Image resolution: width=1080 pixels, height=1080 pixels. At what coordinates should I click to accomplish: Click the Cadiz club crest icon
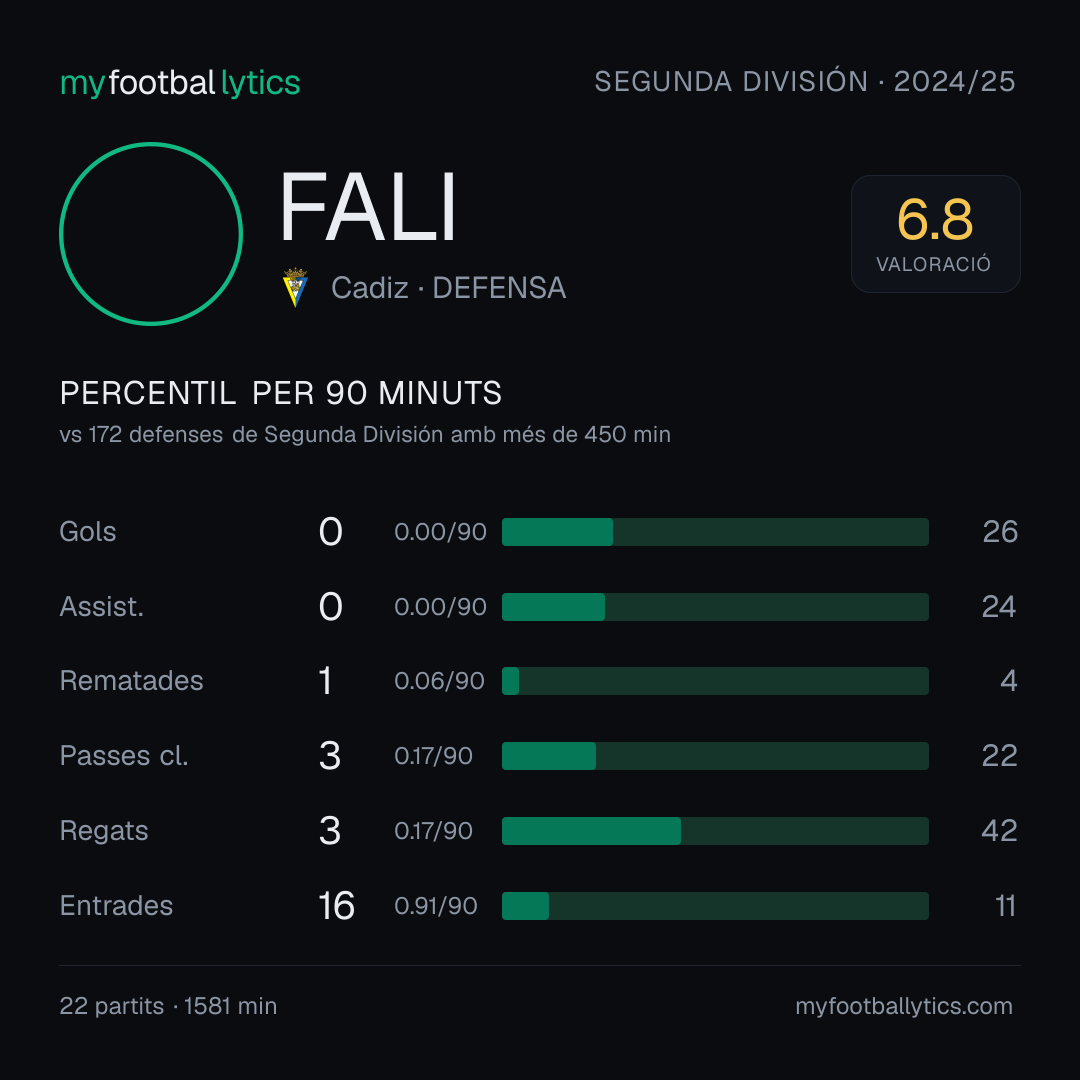295,287
